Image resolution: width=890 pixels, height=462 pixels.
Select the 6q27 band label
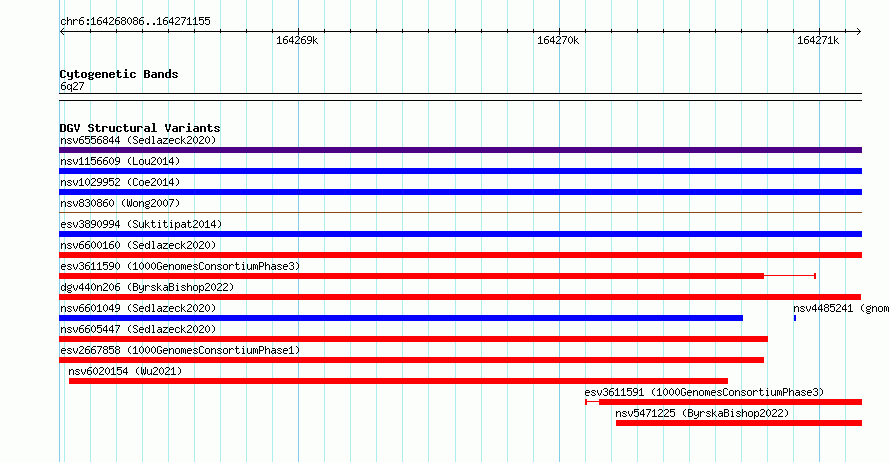point(72,86)
